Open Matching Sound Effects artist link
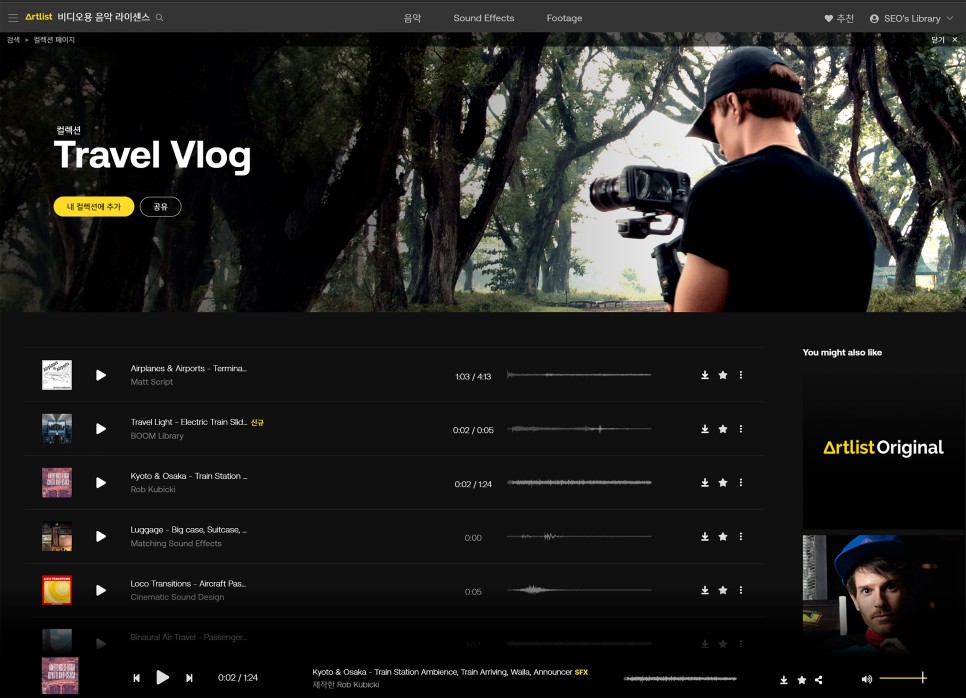This screenshot has width=966, height=698. (176, 543)
